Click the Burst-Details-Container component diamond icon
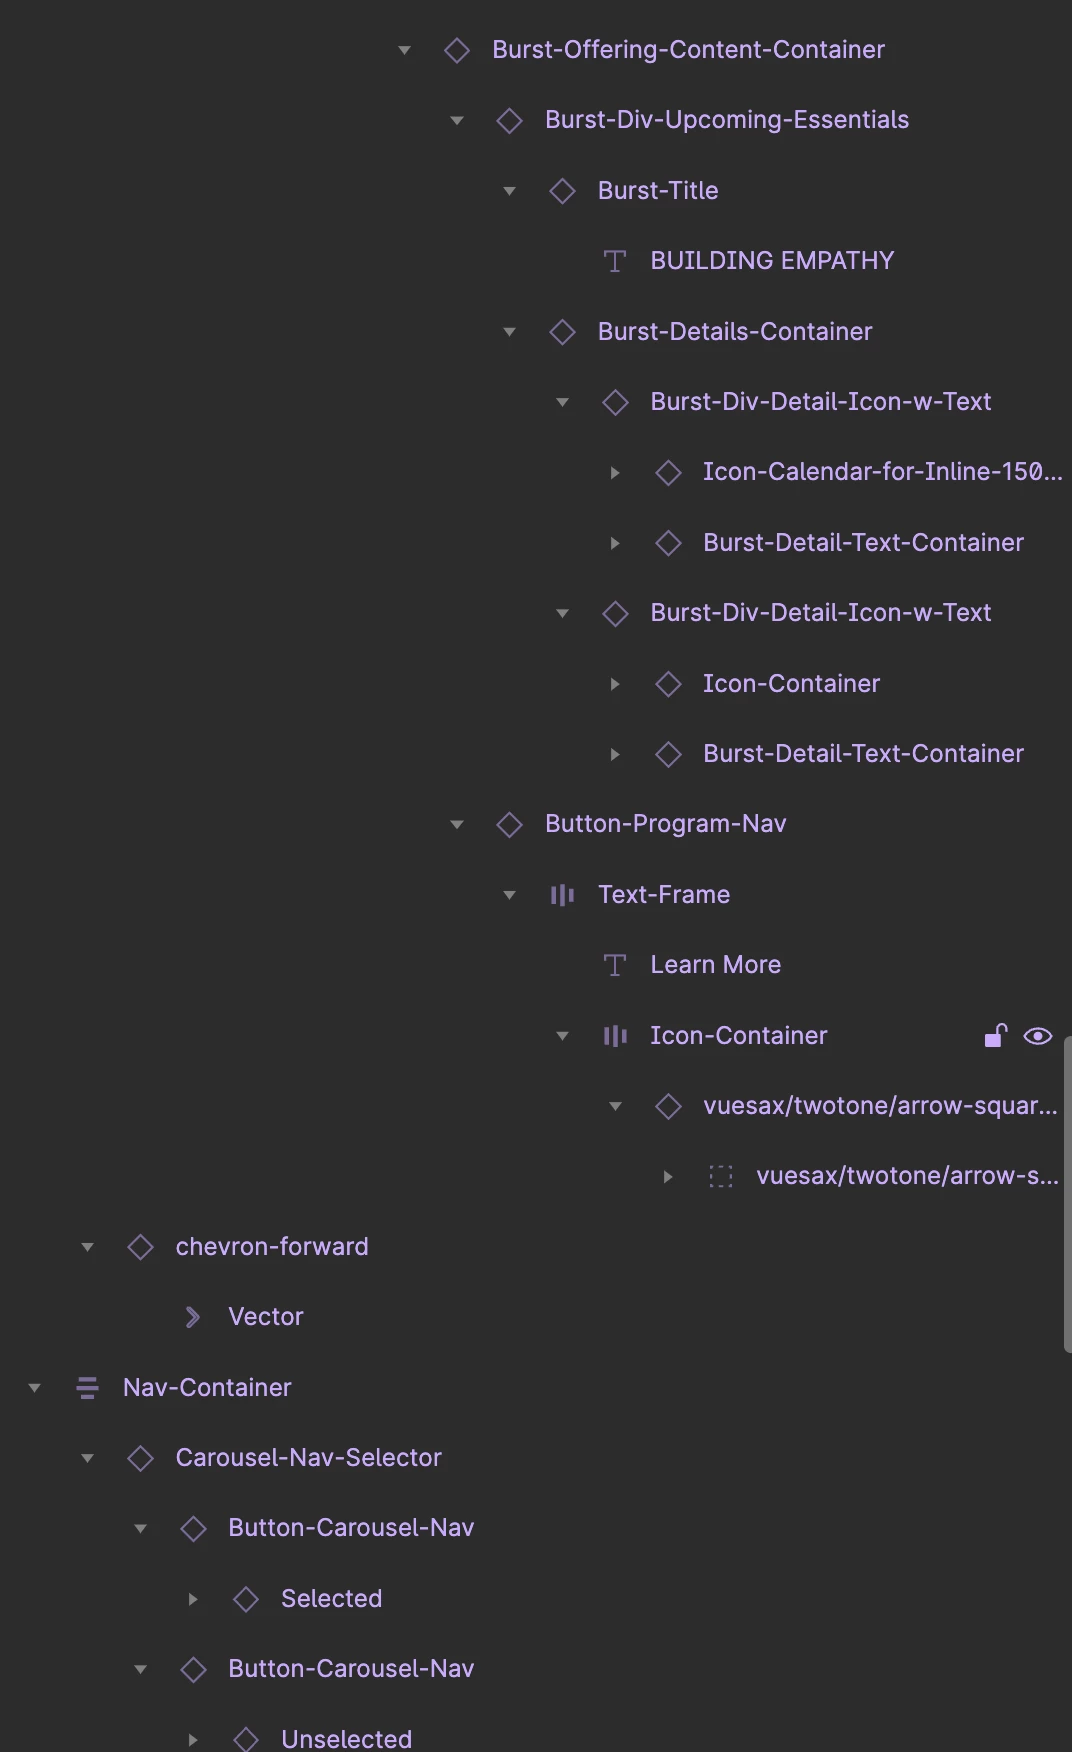The image size is (1072, 1752). [x=563, y=331]
